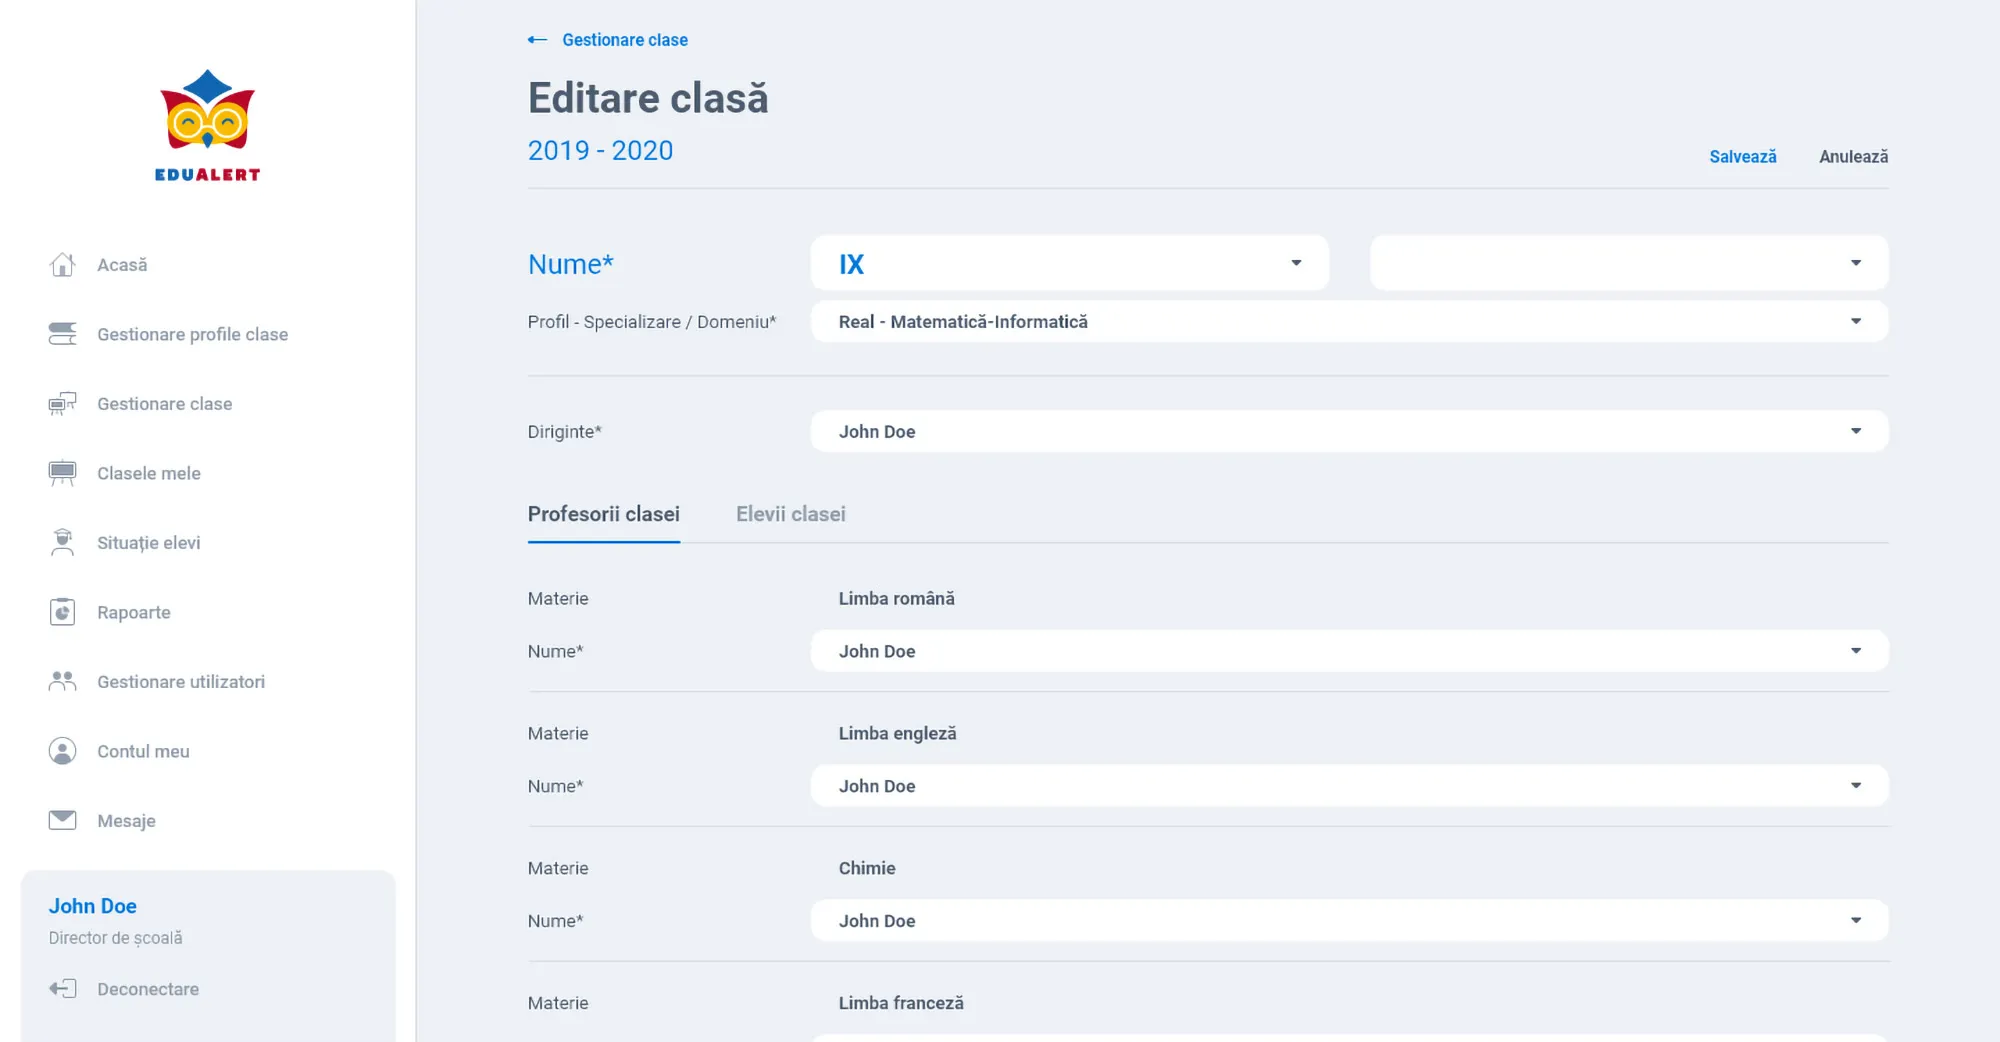Click the Gestionare clase sidebar icon
Viewport: 2000px width, 1042px height.
(x=62, y=404)
